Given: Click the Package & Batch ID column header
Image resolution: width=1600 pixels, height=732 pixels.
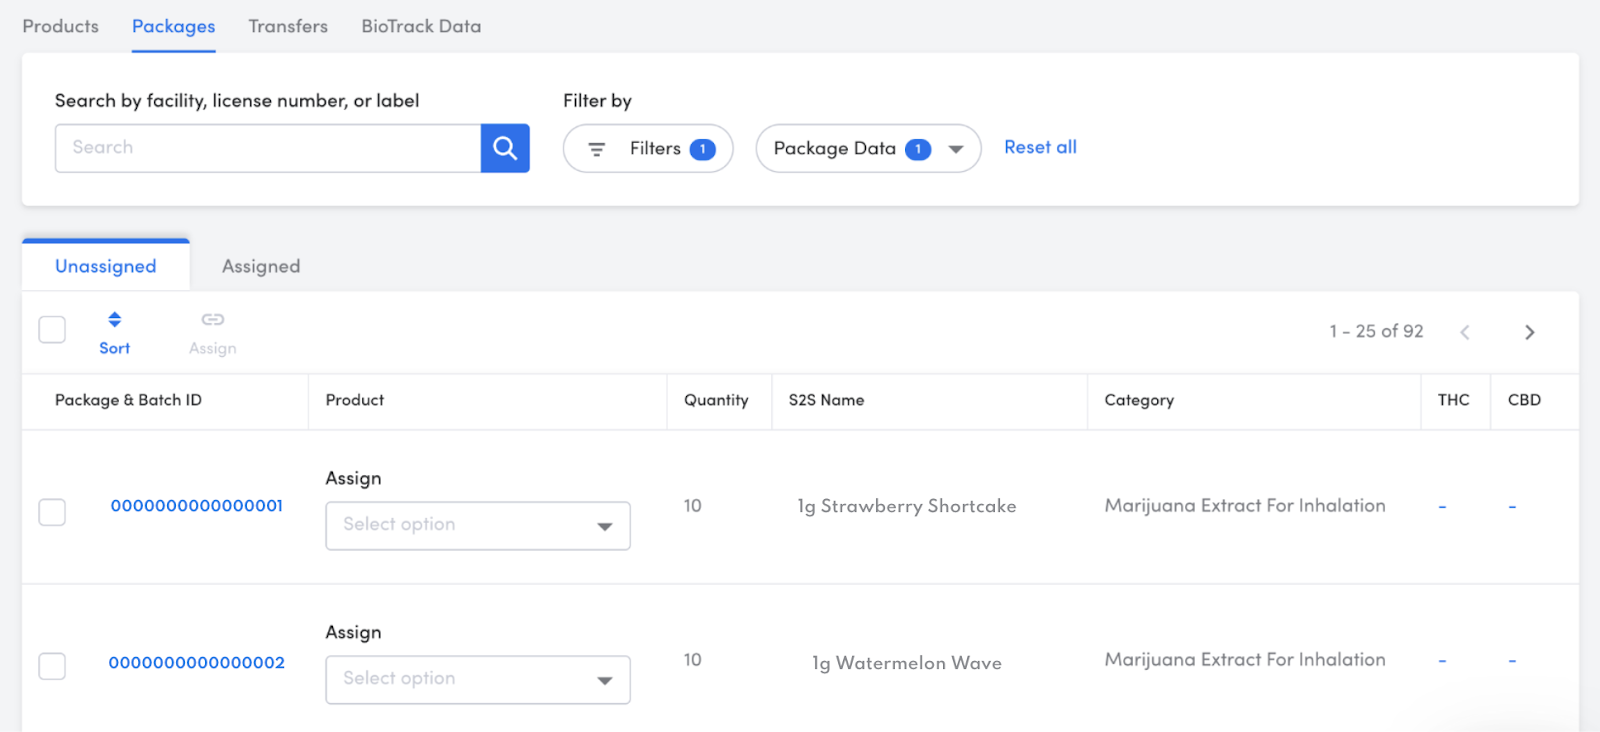Looking at the screenshot, I should [x=128, y=400].
